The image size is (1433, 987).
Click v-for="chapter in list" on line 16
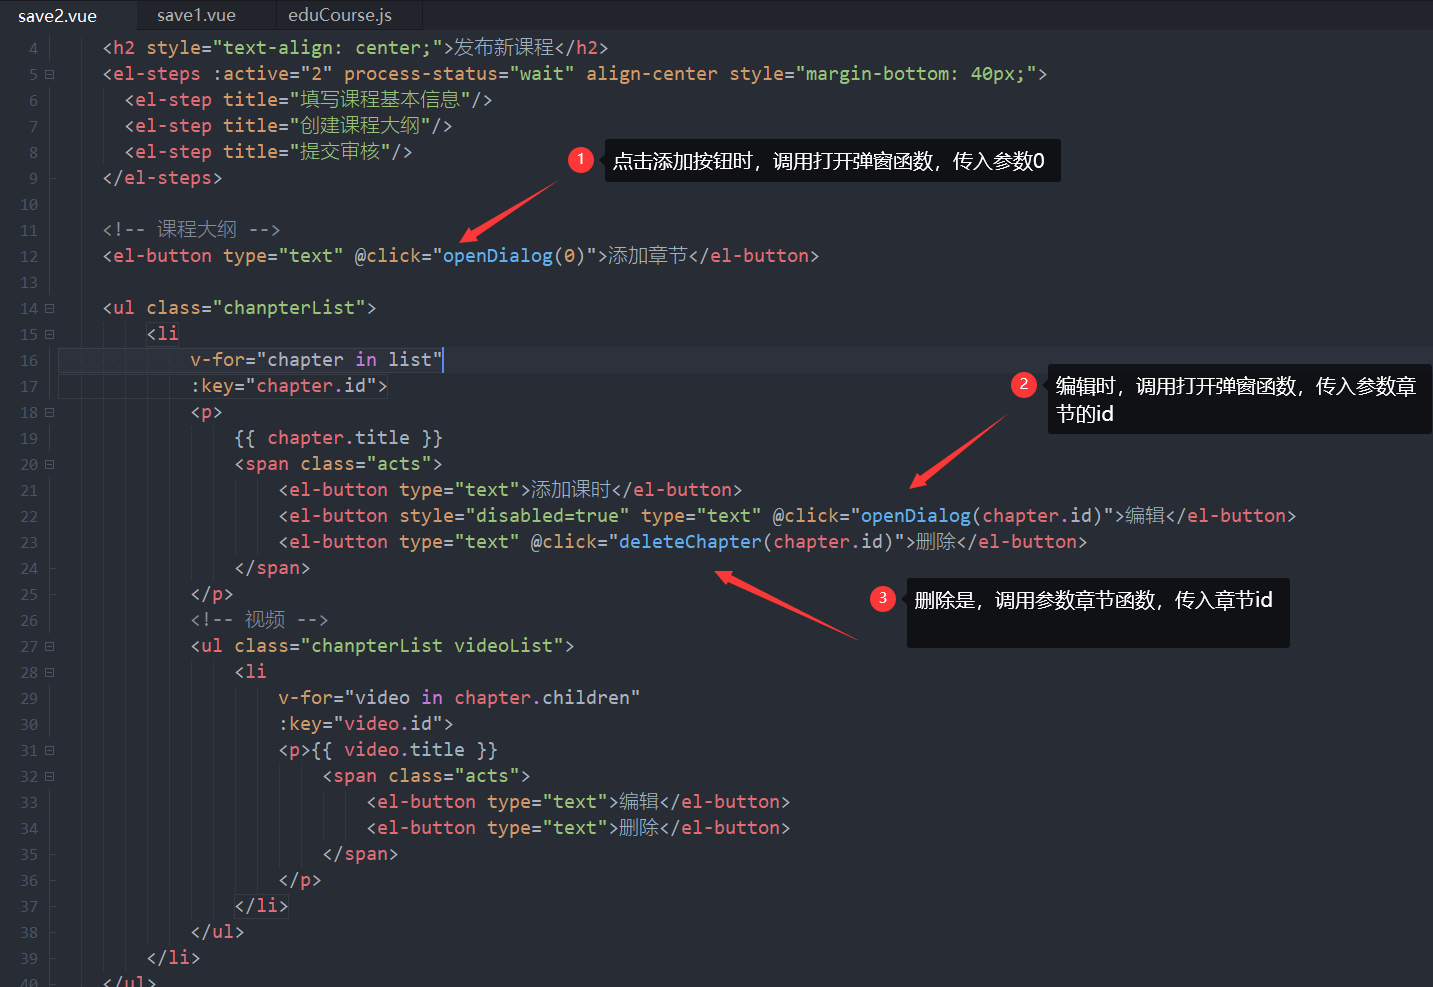316,360
